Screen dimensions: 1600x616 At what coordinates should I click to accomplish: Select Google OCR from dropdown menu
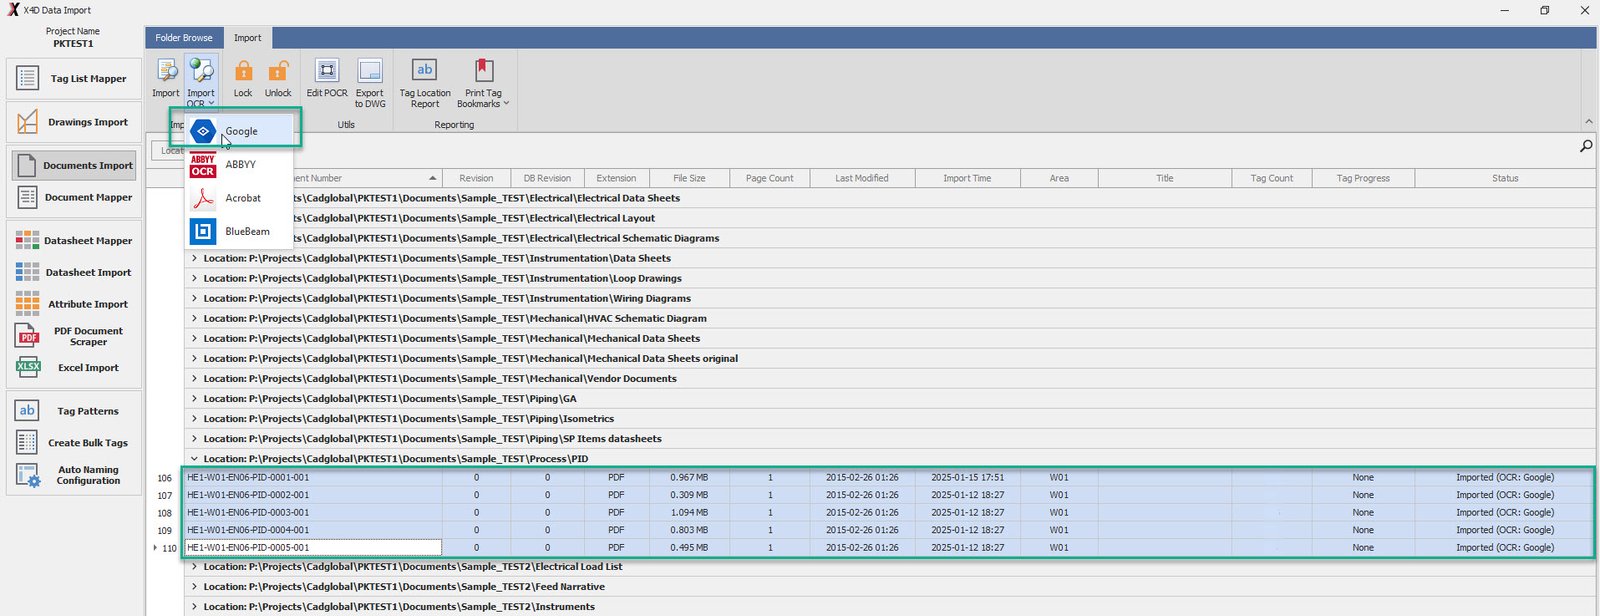241,131
